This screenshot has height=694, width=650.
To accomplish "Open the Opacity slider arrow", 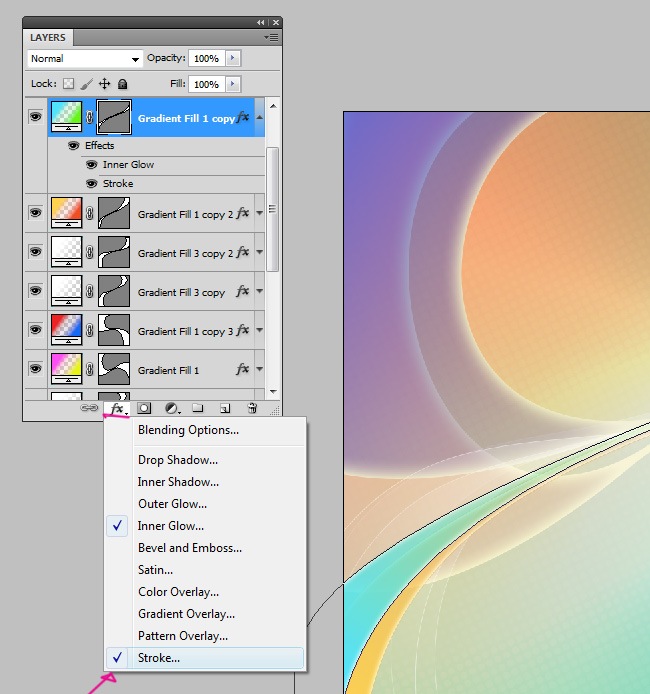I will tap(233, 59).
